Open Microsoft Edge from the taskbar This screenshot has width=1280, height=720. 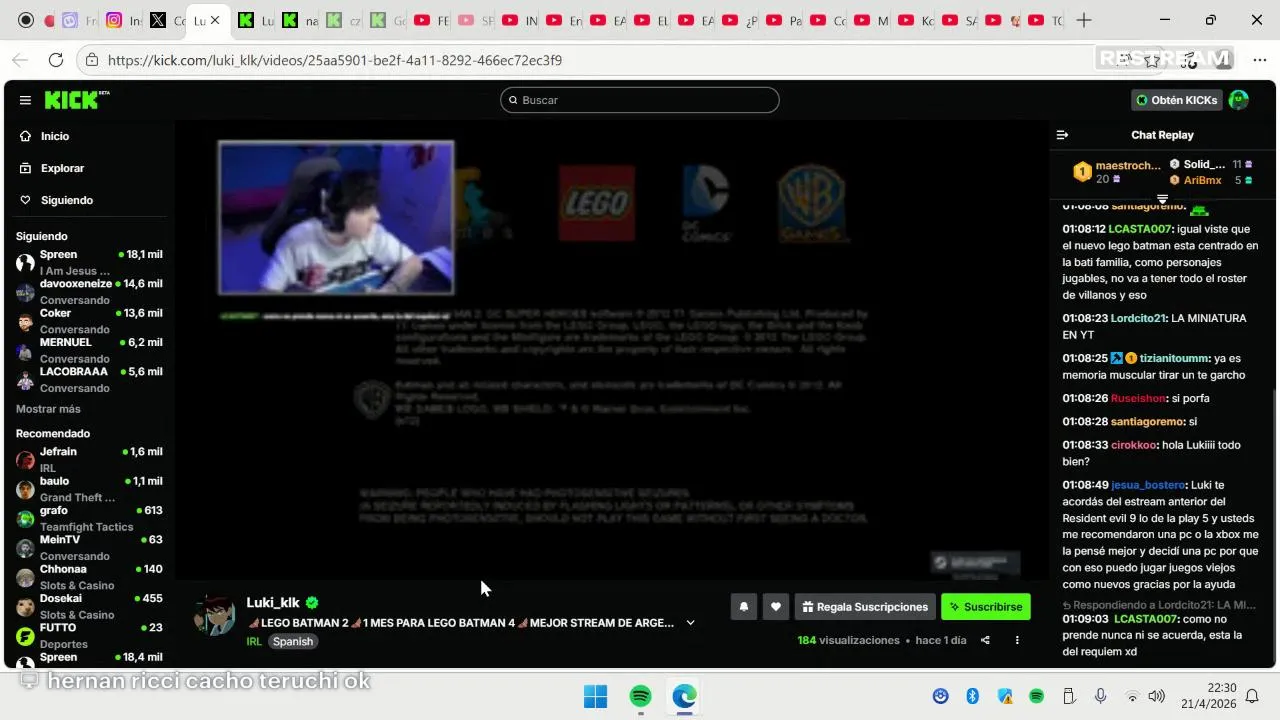684,696
